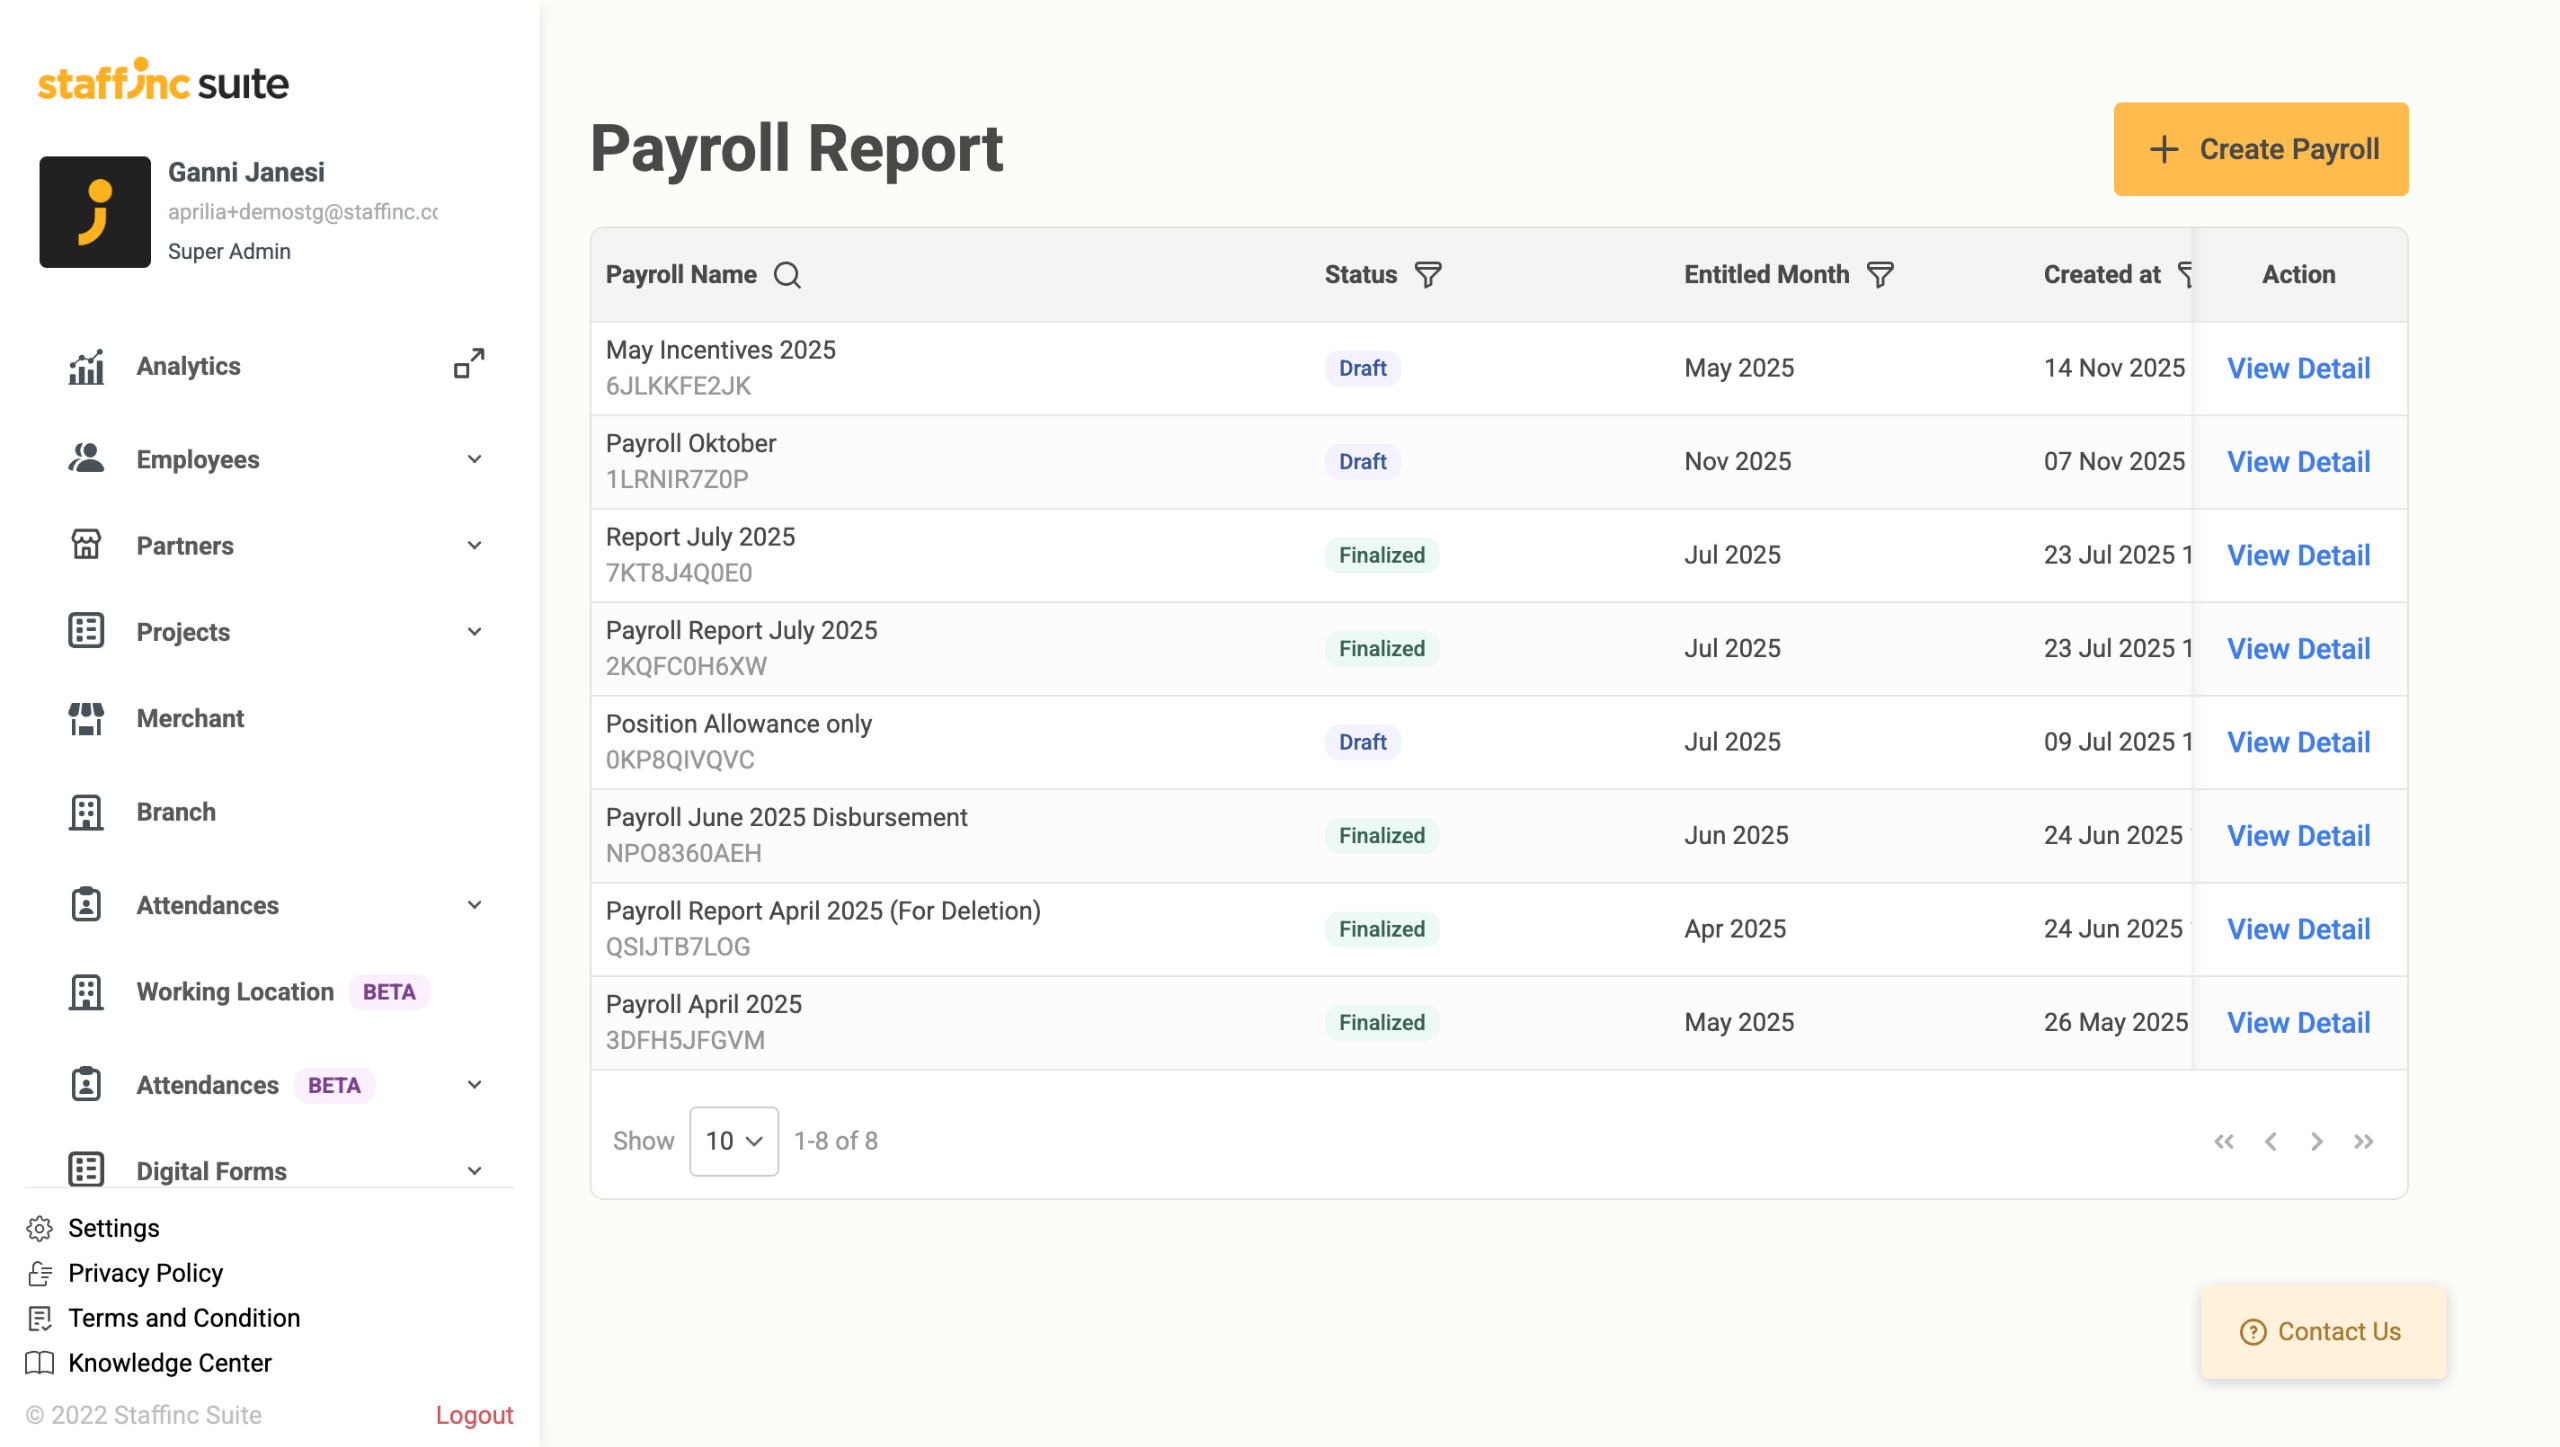2560x1447 pixels.
Task: Open the Entitled Month filter icon
Action: (x=1880, y=275)
